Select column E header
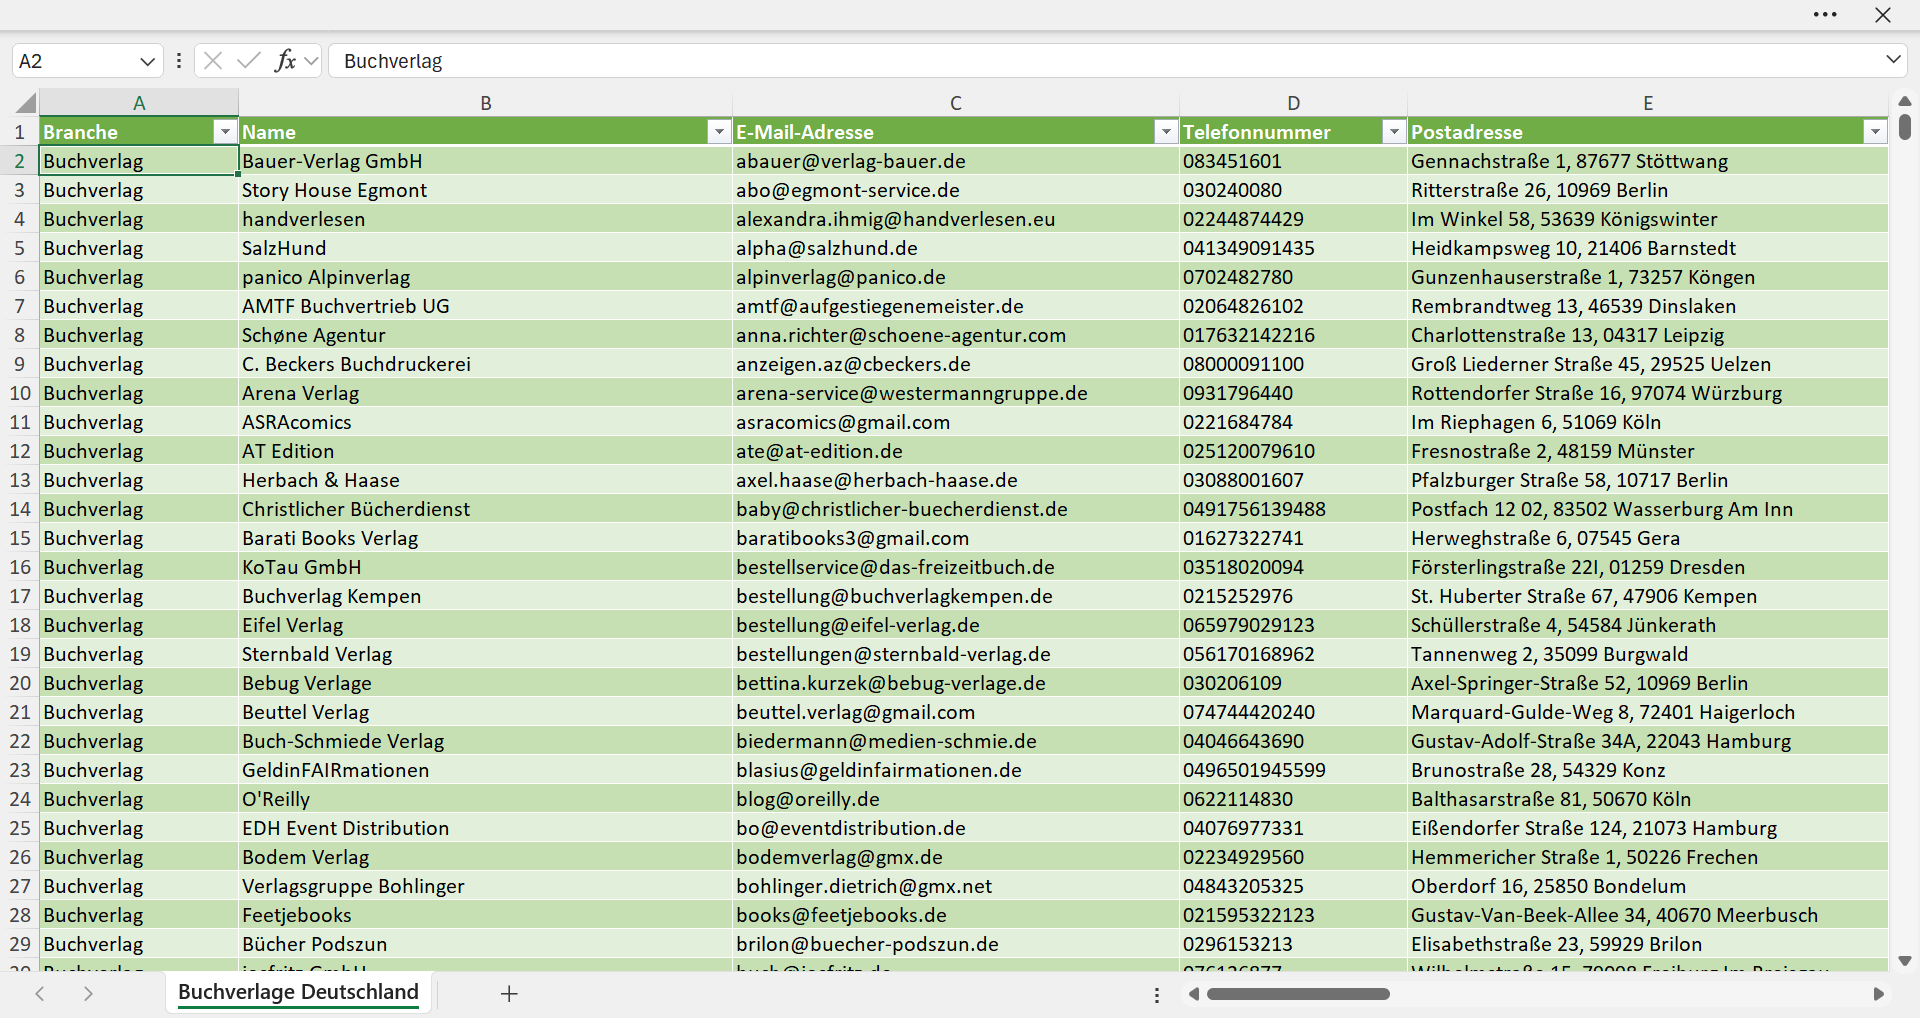 (1648, 103)
